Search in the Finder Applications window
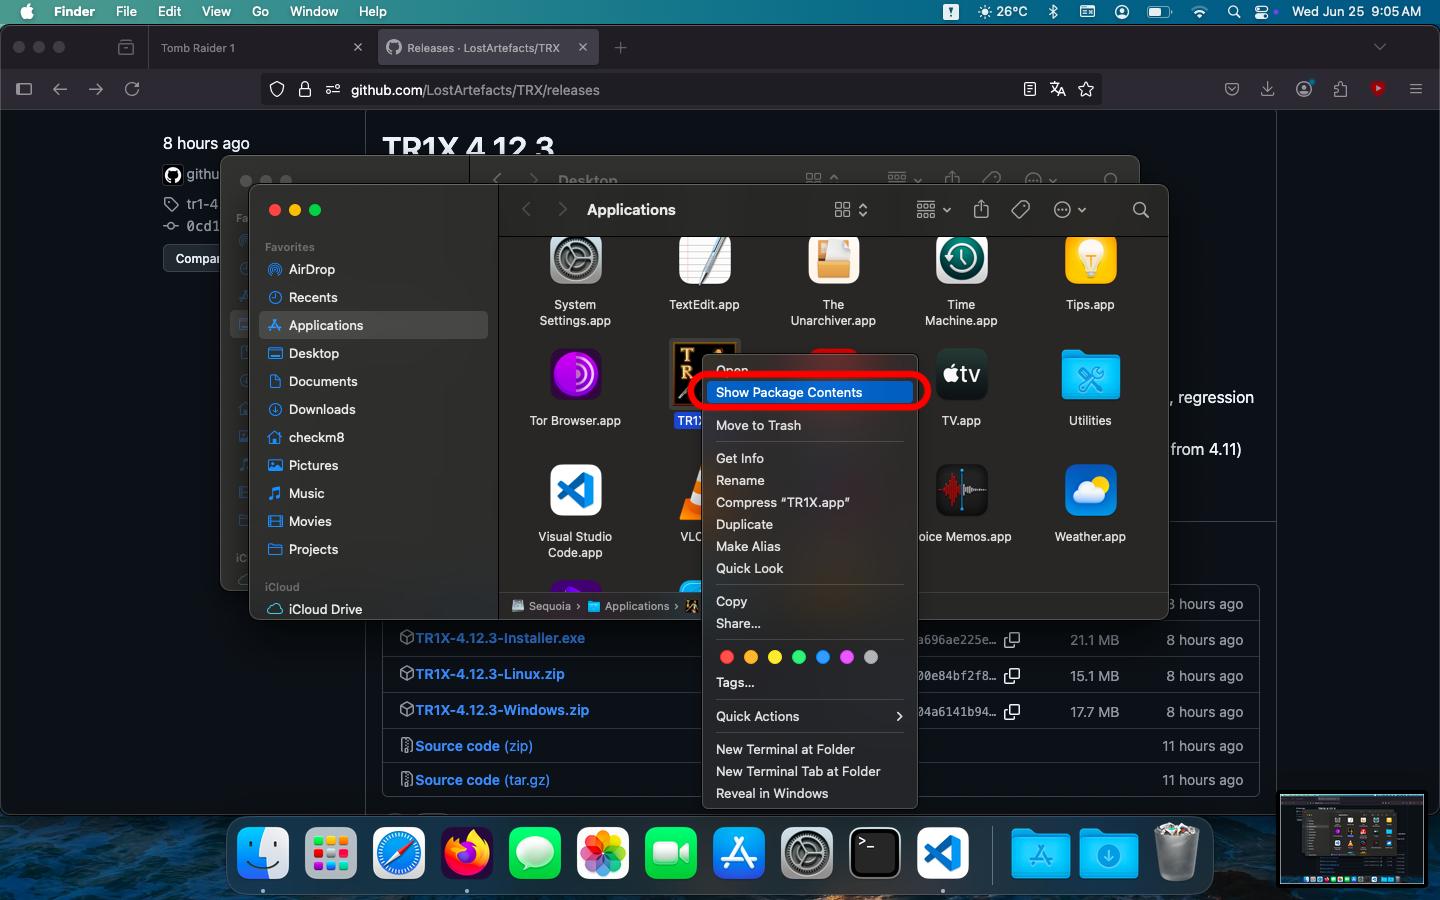Image resolution: width=1440 pixels, height=900 pixels. click(x=1141, y=210)
